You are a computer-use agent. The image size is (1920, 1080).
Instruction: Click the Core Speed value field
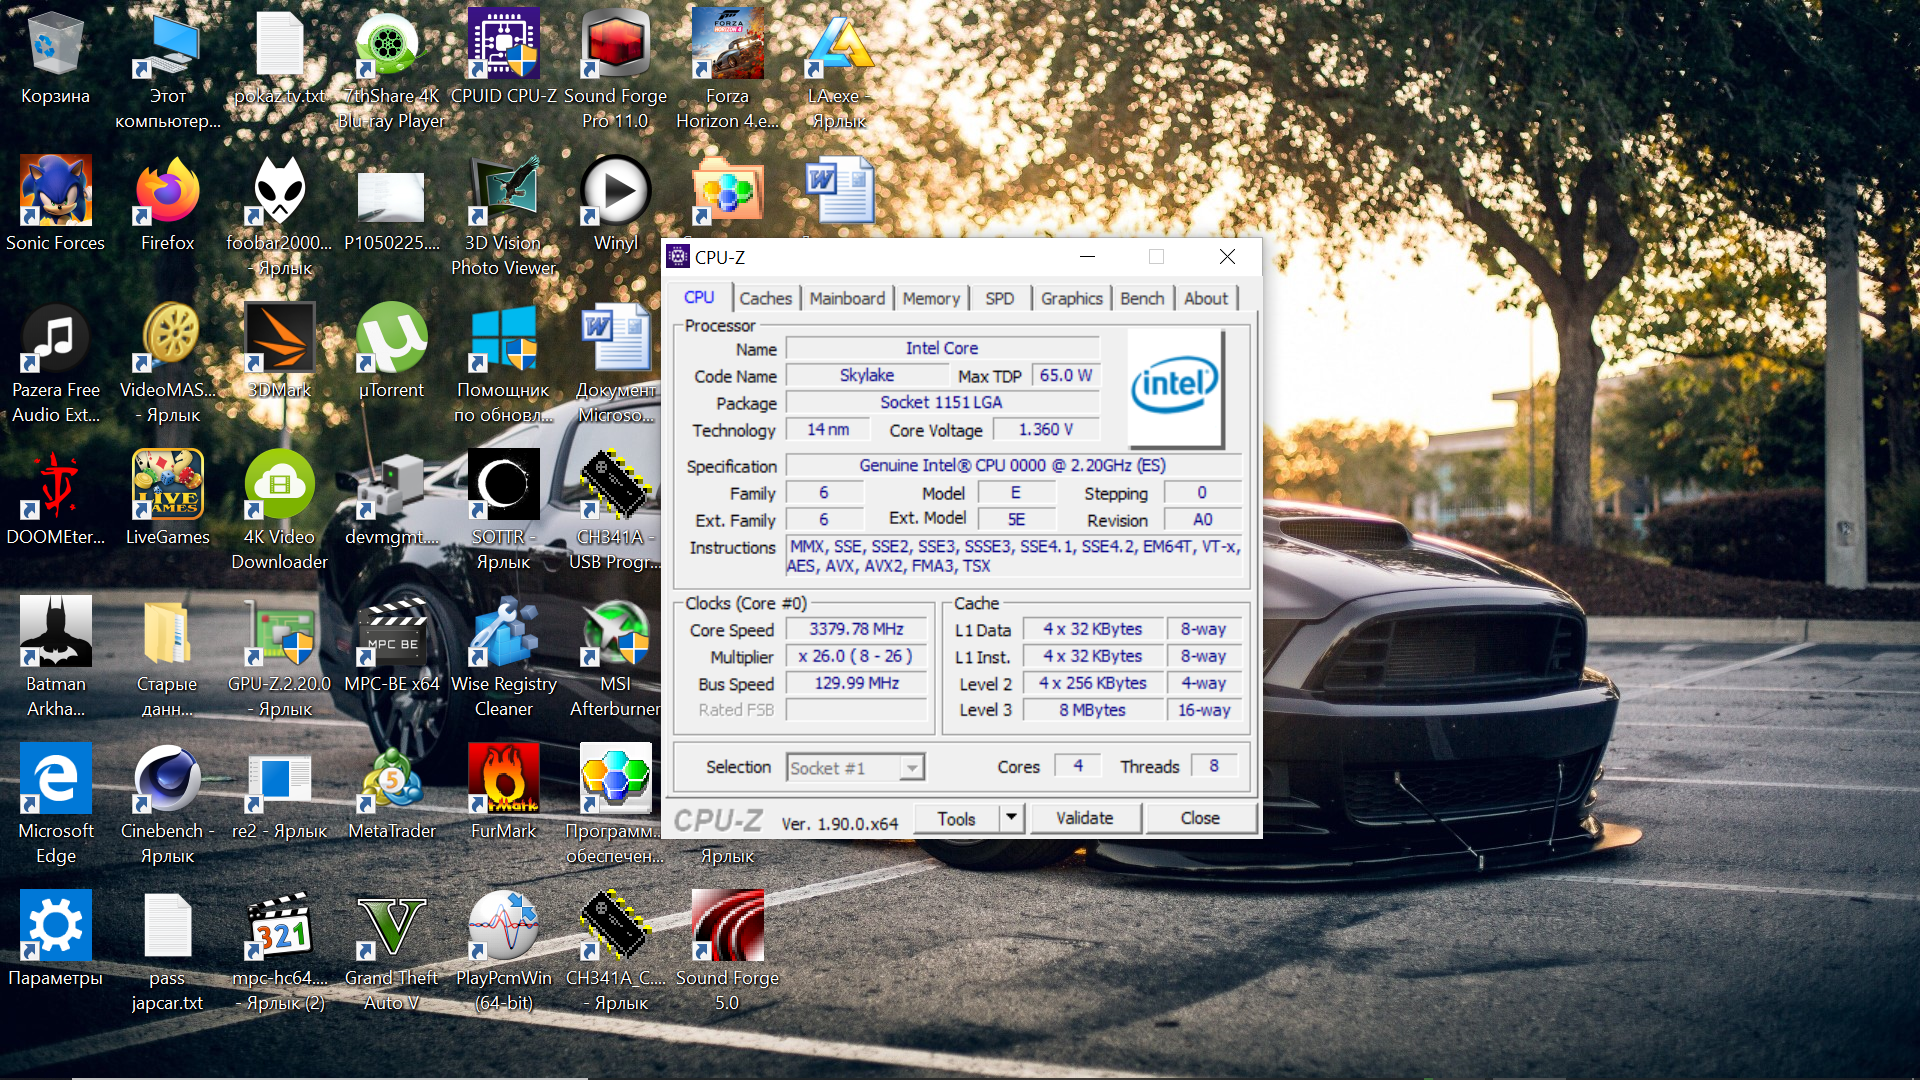856,629
